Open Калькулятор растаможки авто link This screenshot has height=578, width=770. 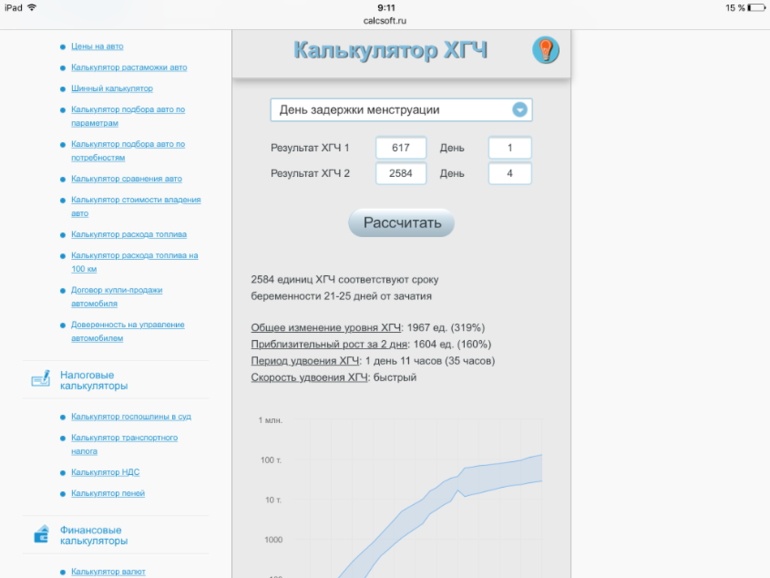[129, 68]
